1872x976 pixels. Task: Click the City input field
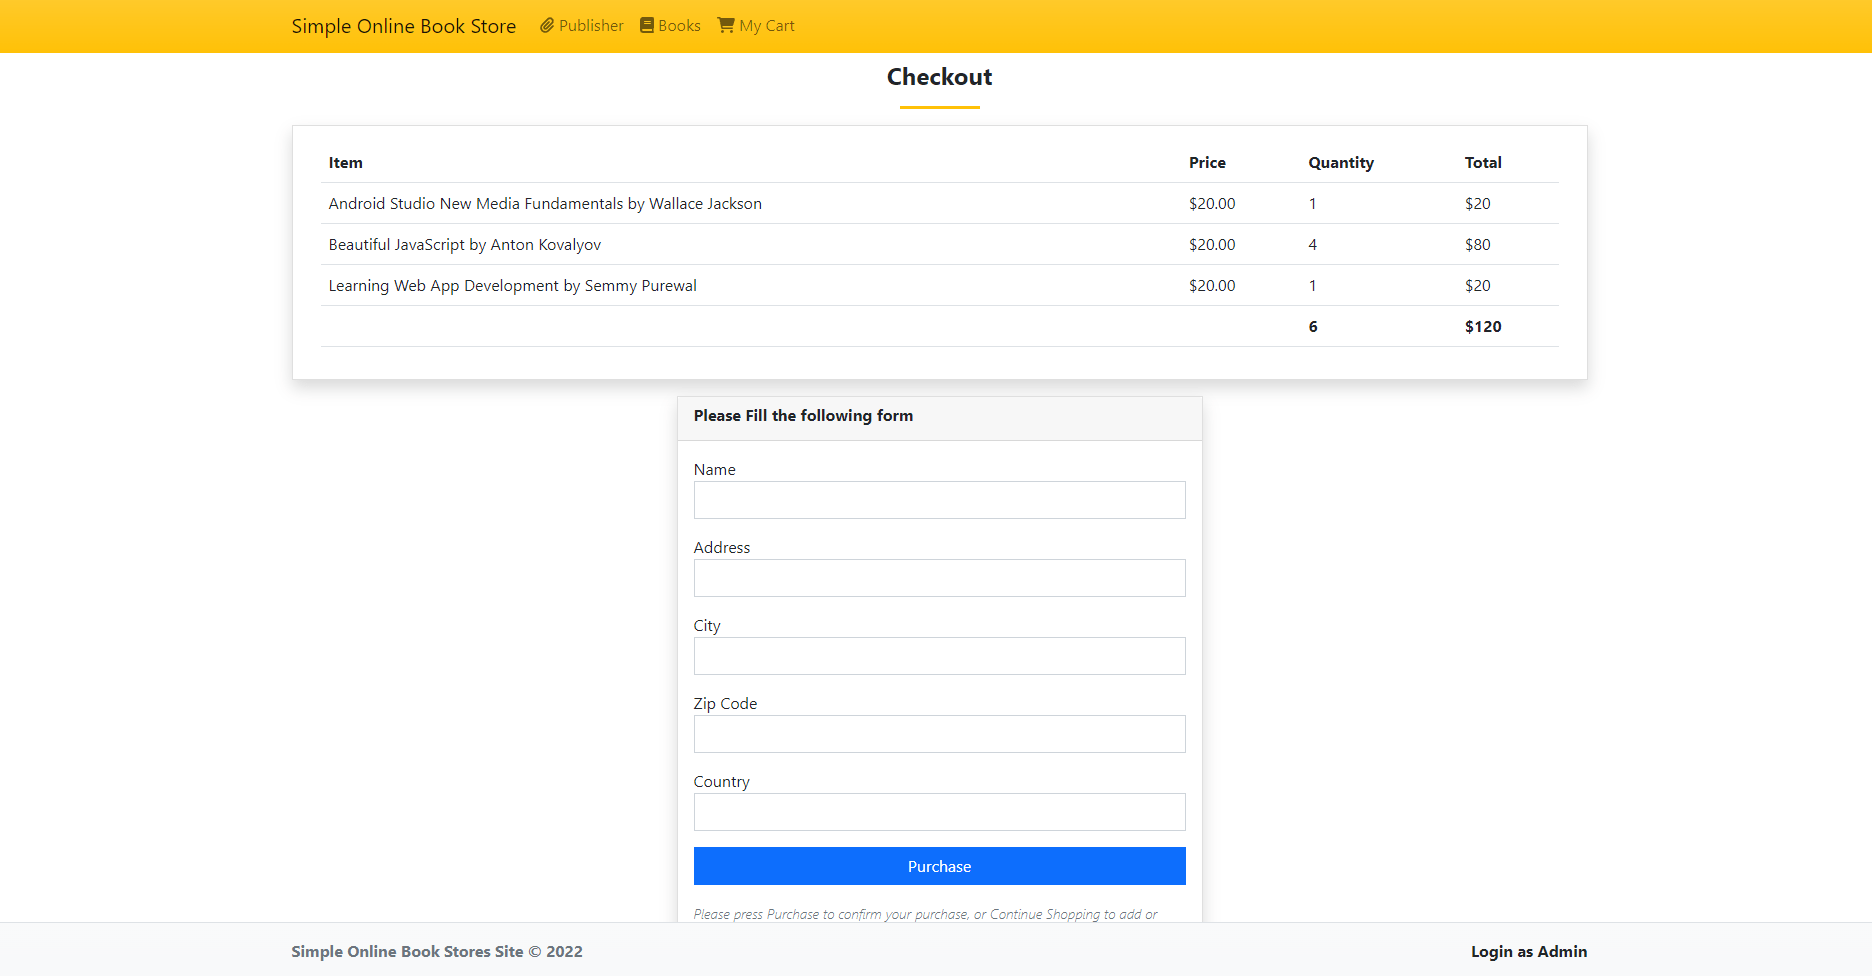pos(939,656)
